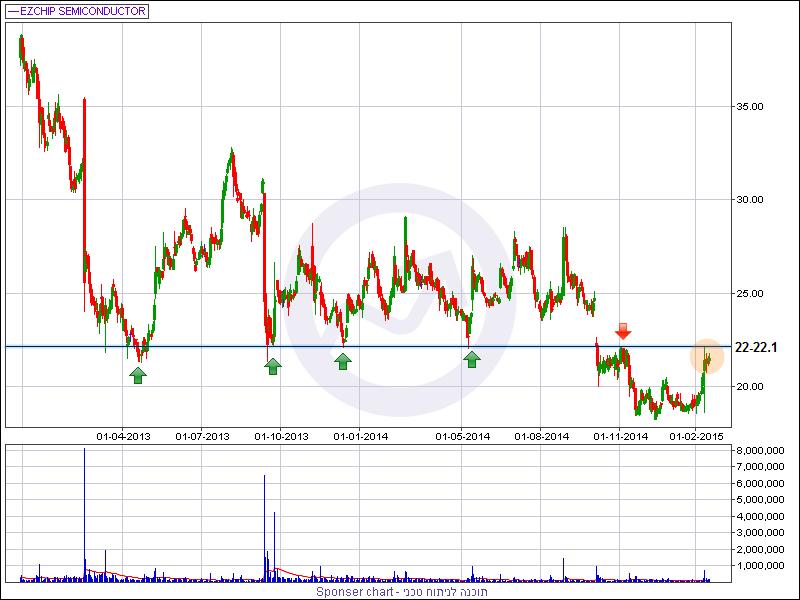Viewport: 800px width, 600px height.
Task: Select the 01-07-2013 date label
Action: pos(203,437)
